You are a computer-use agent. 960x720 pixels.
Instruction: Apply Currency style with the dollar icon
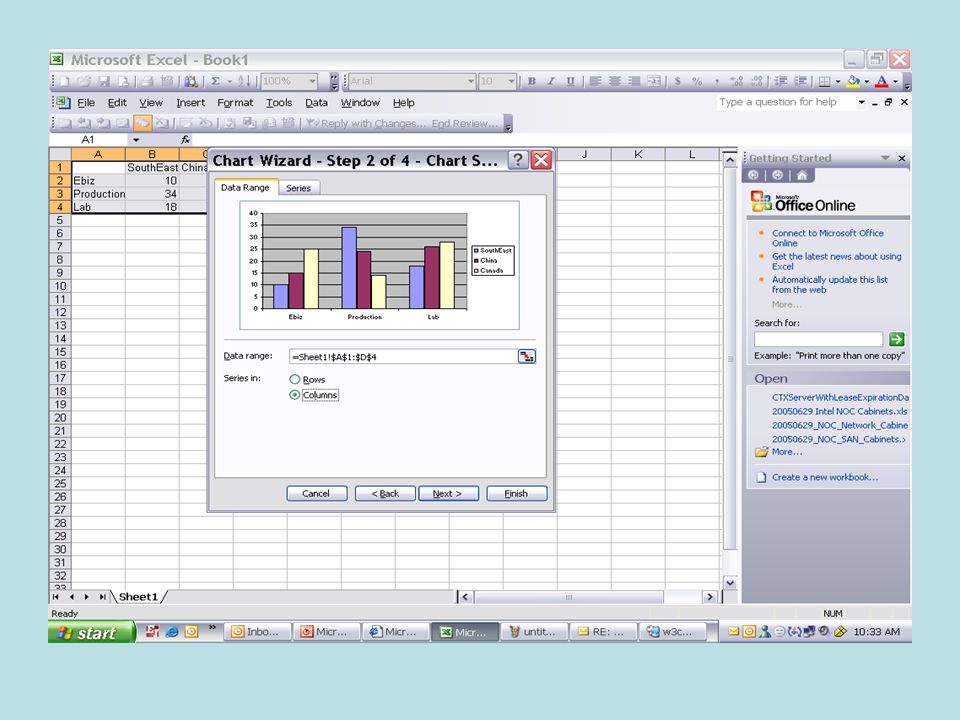678,81
